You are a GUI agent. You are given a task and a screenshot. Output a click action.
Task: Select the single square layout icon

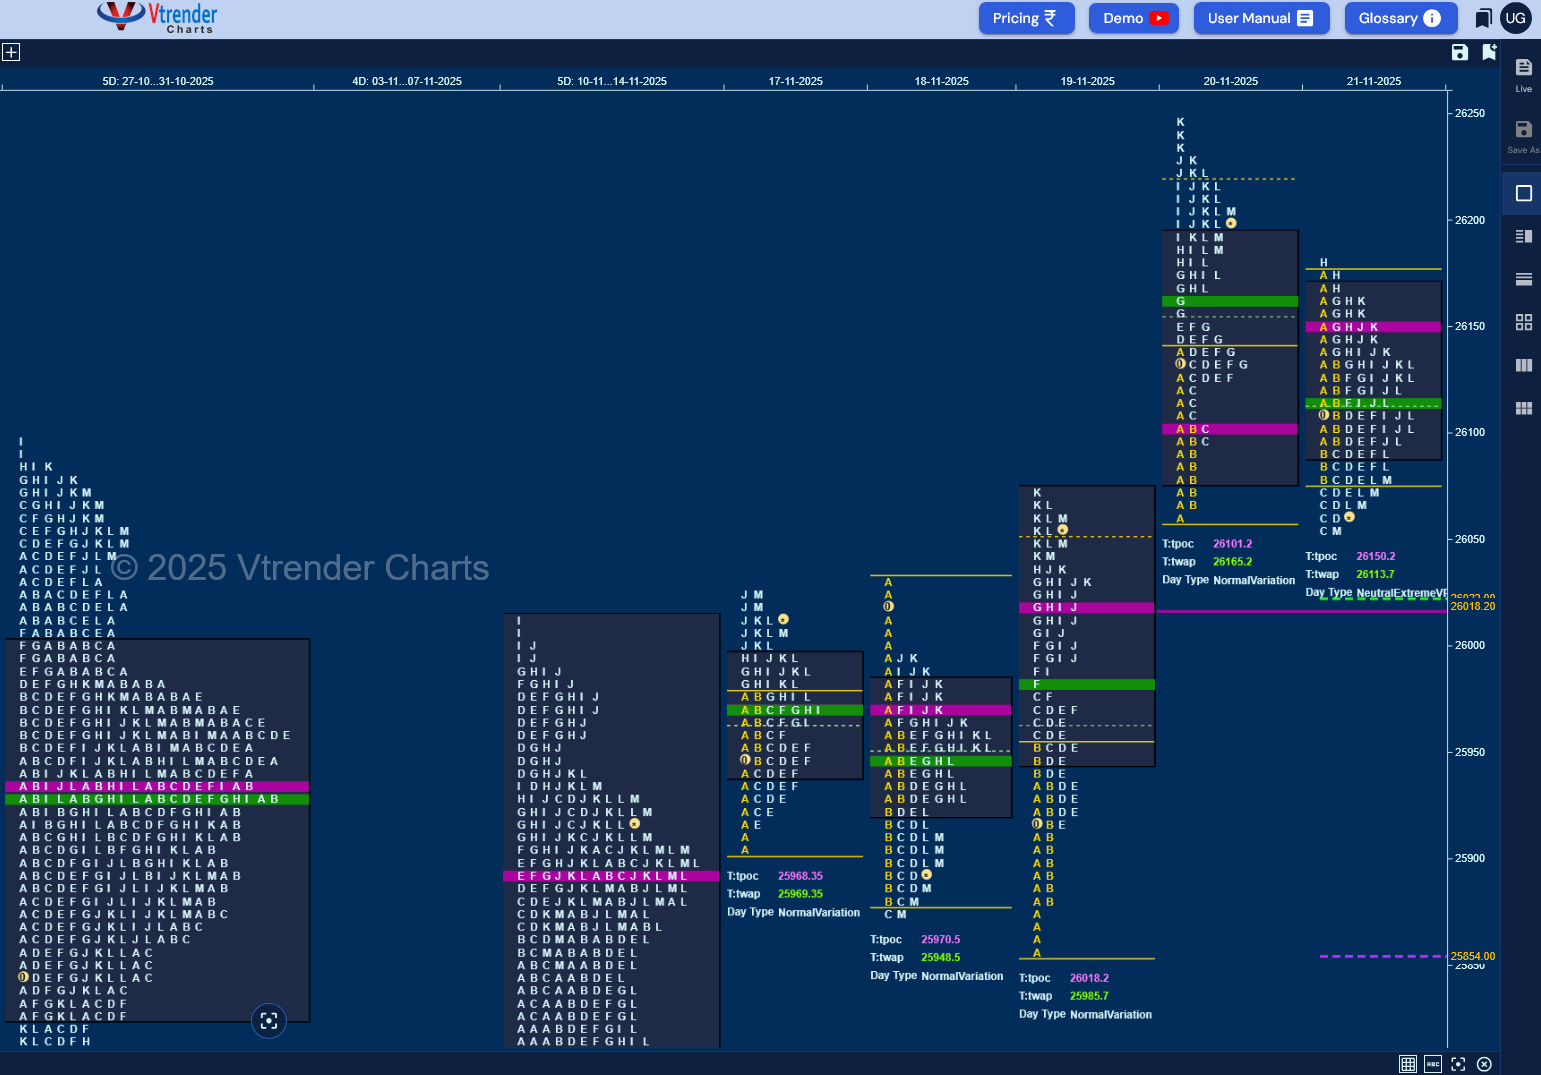coord(1523,193)
